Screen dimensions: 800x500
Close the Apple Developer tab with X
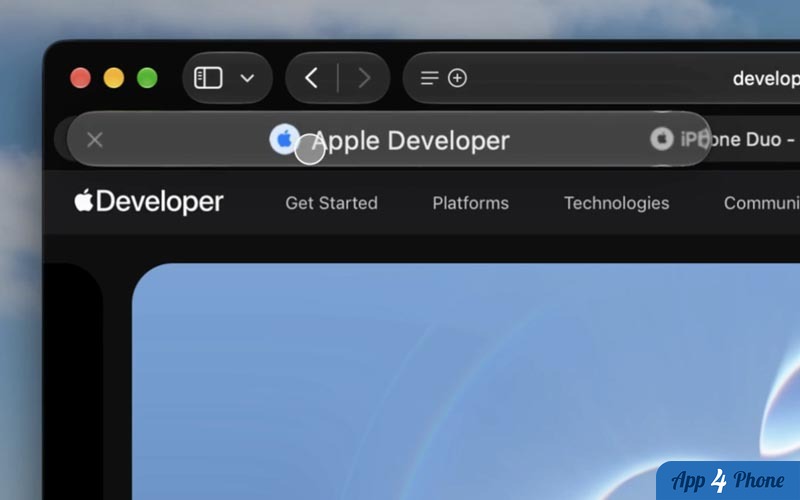[95, 139]
